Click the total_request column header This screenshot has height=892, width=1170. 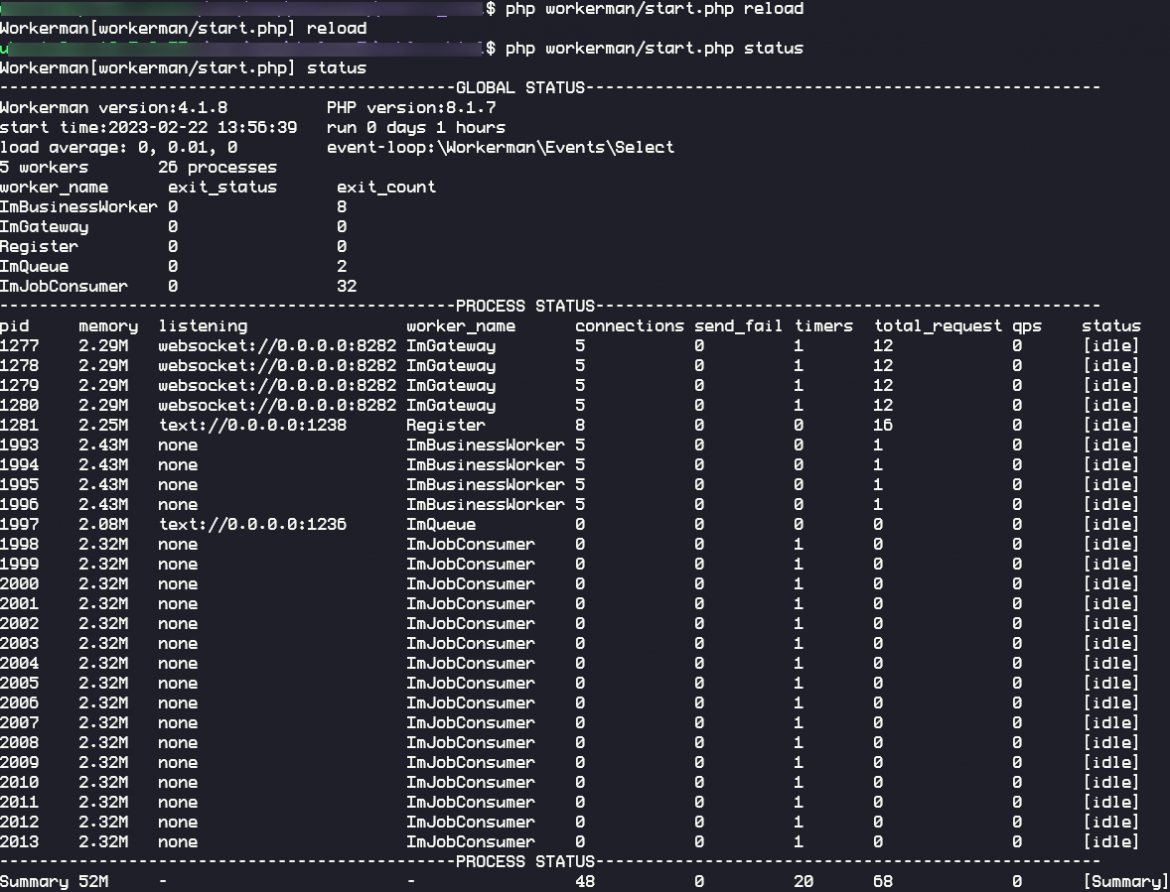click(937, 326)
